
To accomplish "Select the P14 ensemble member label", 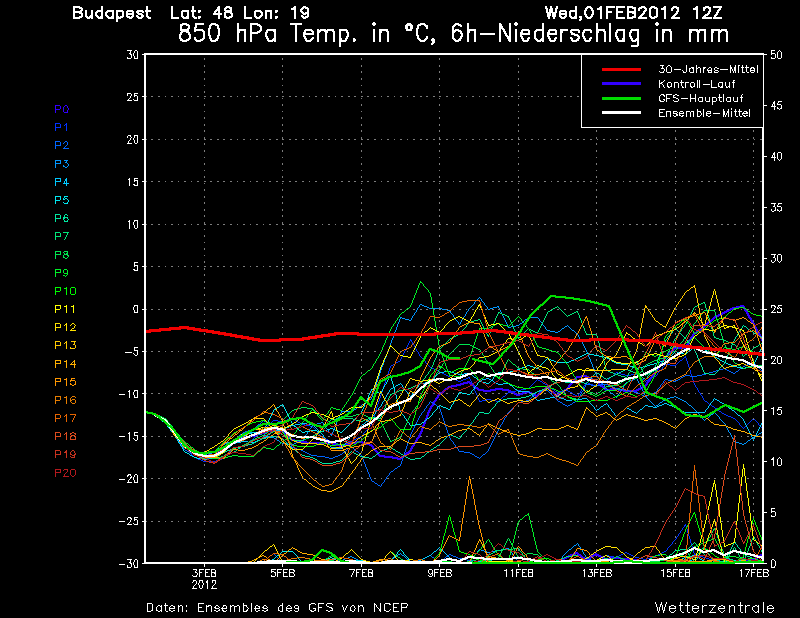I will 65,364.
